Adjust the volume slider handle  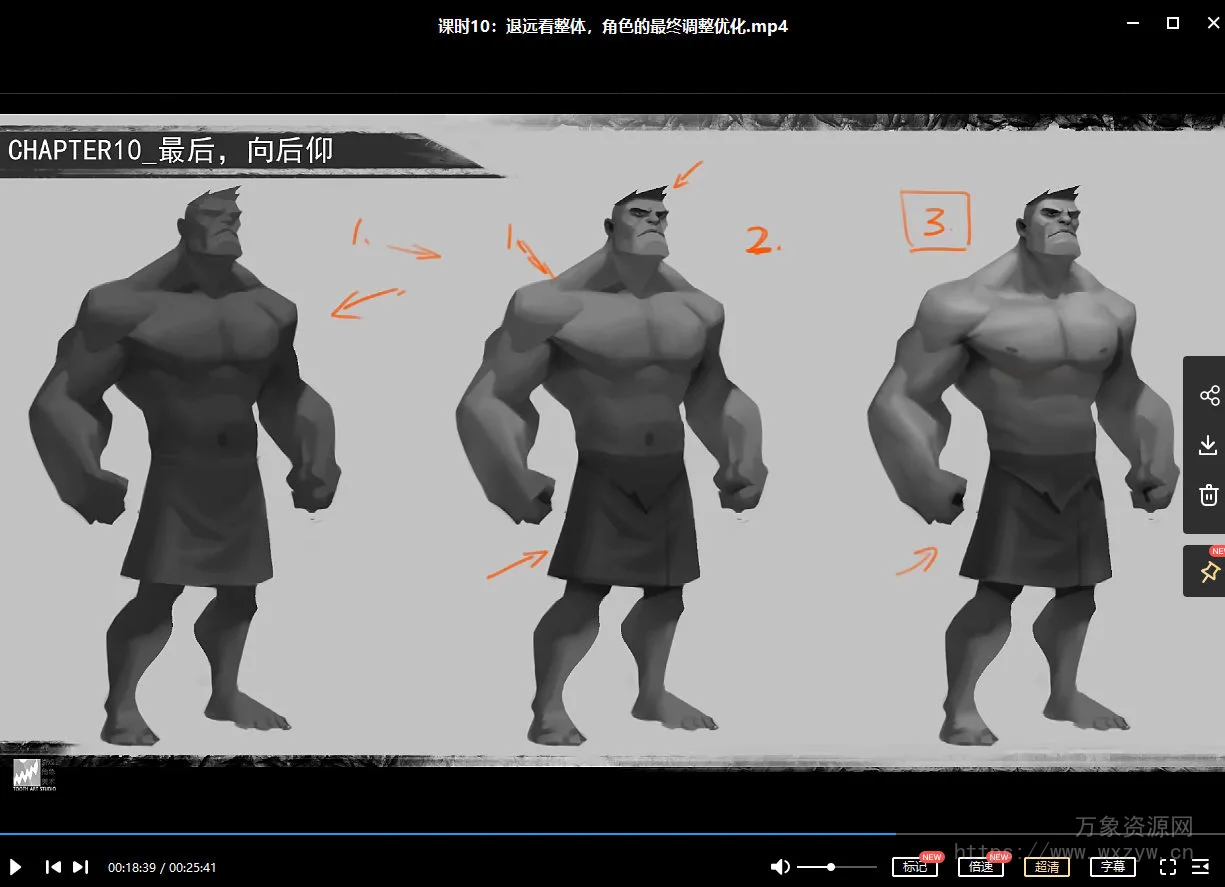pos(831,867)
